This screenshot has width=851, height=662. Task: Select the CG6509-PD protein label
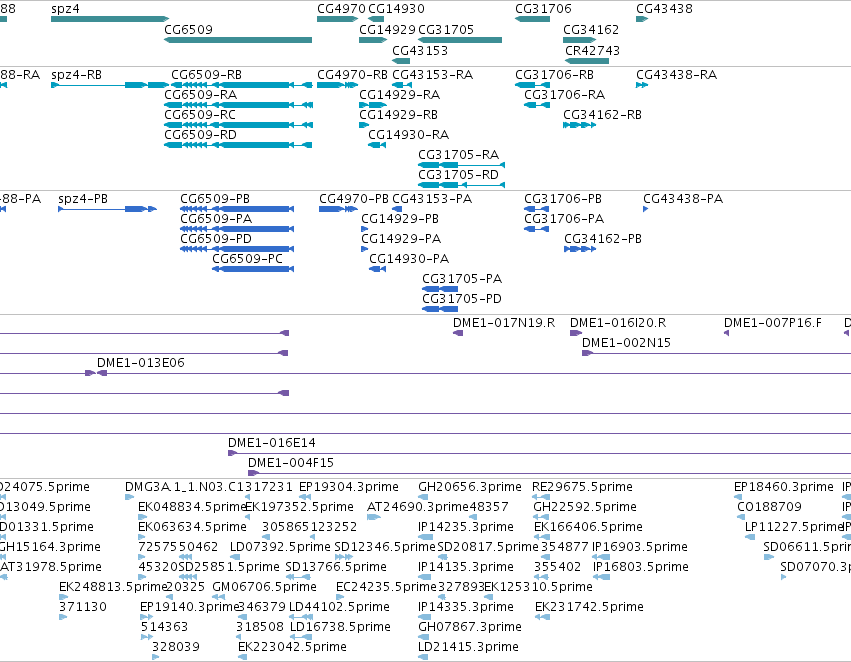216,239
